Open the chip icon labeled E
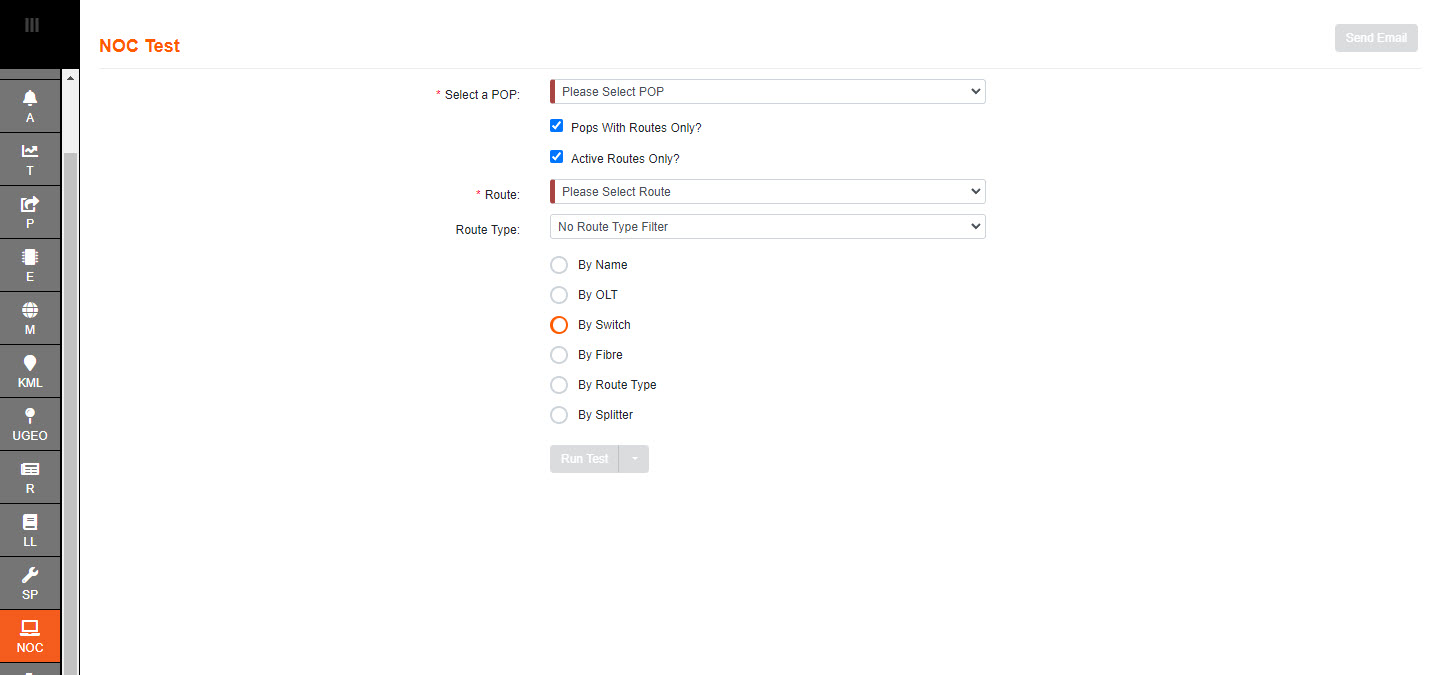1435x675 pixels. coord(30,264)
